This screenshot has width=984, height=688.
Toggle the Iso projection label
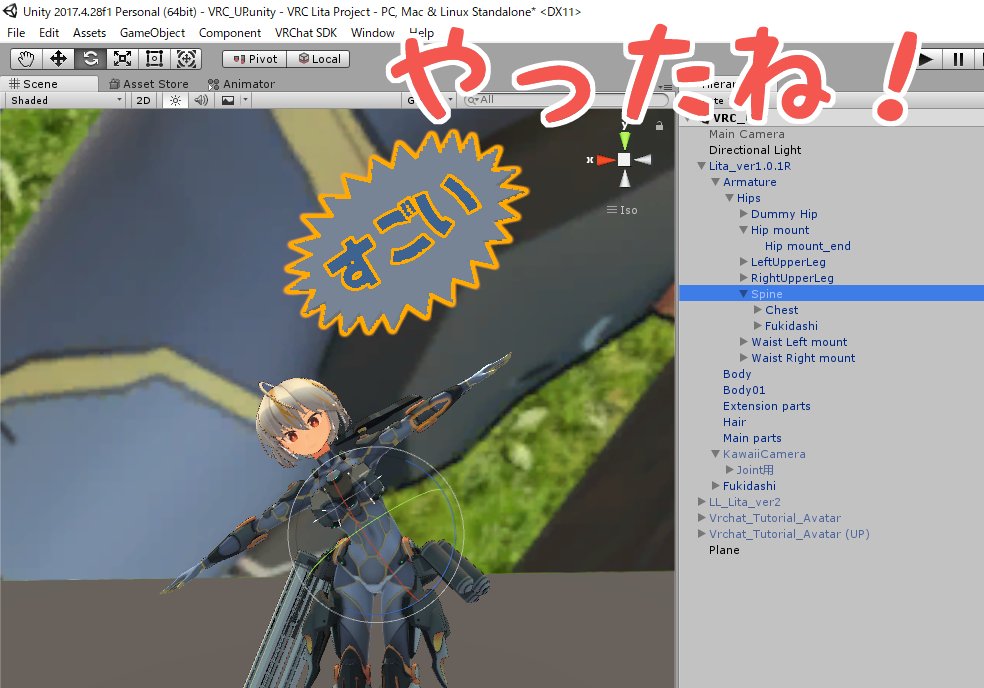point(622,210)
